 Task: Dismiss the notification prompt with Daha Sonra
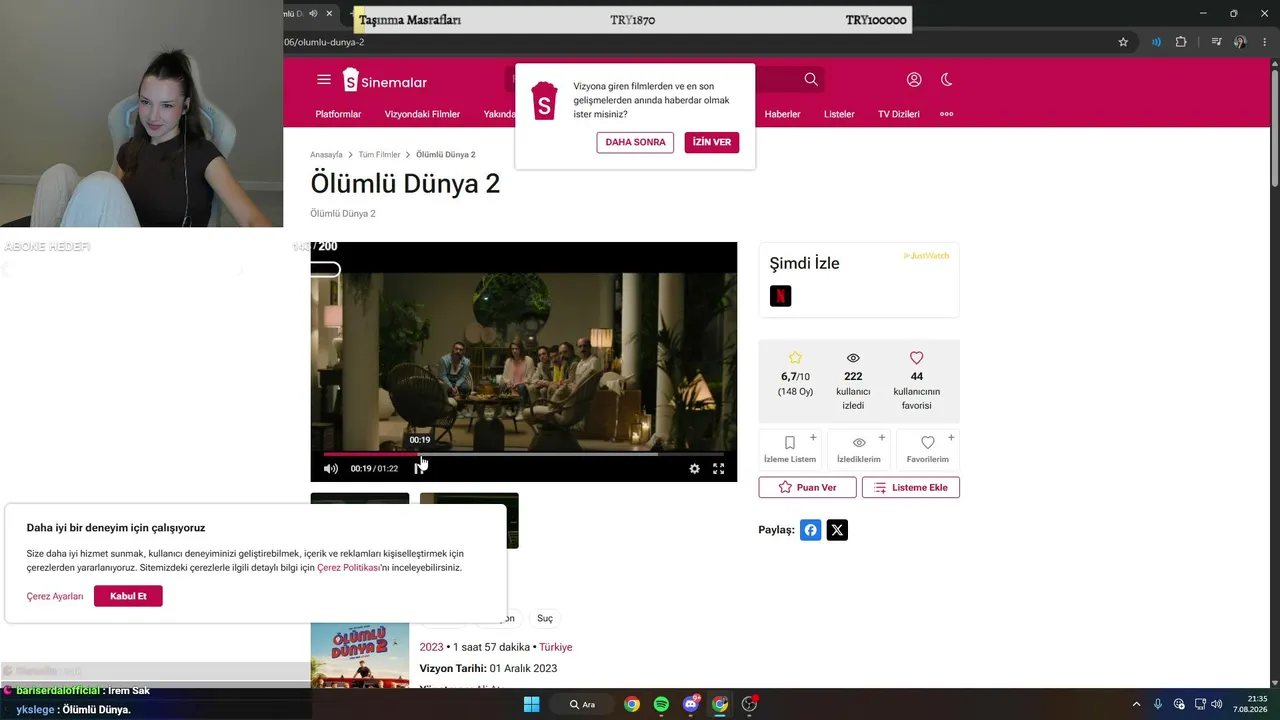(635, 142)
